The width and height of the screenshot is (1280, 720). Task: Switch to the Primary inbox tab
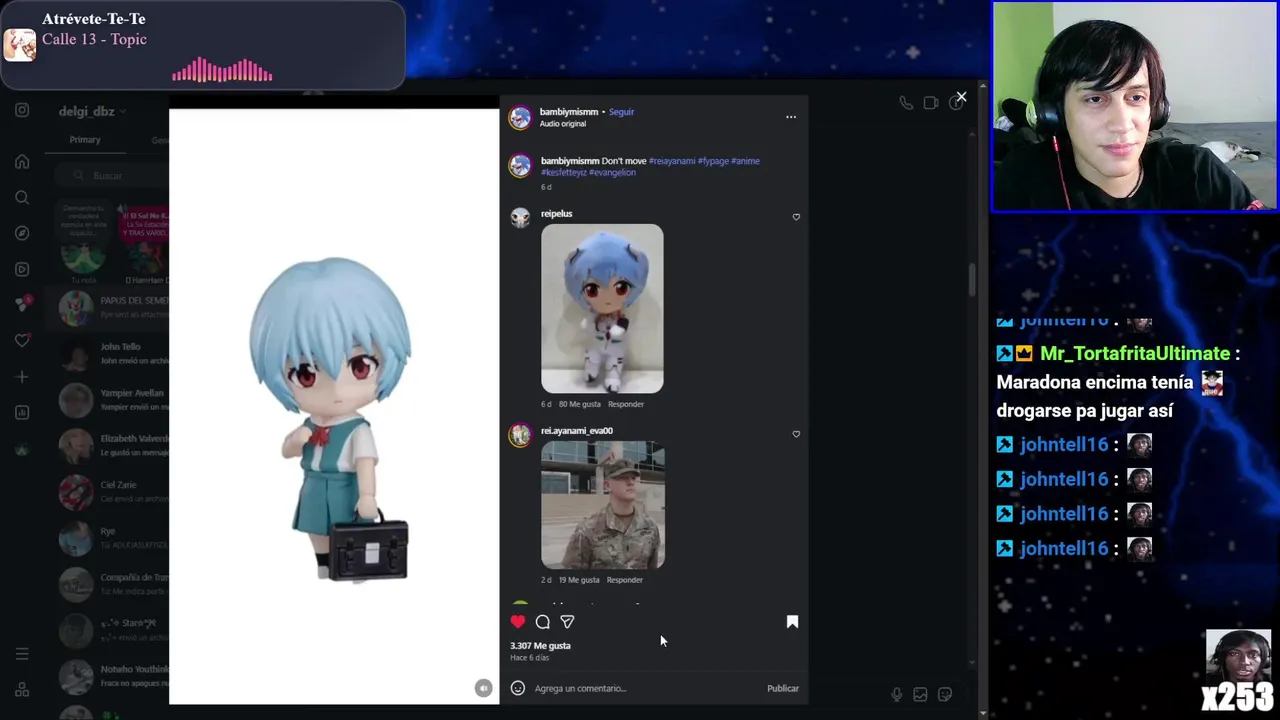[85, 140]
